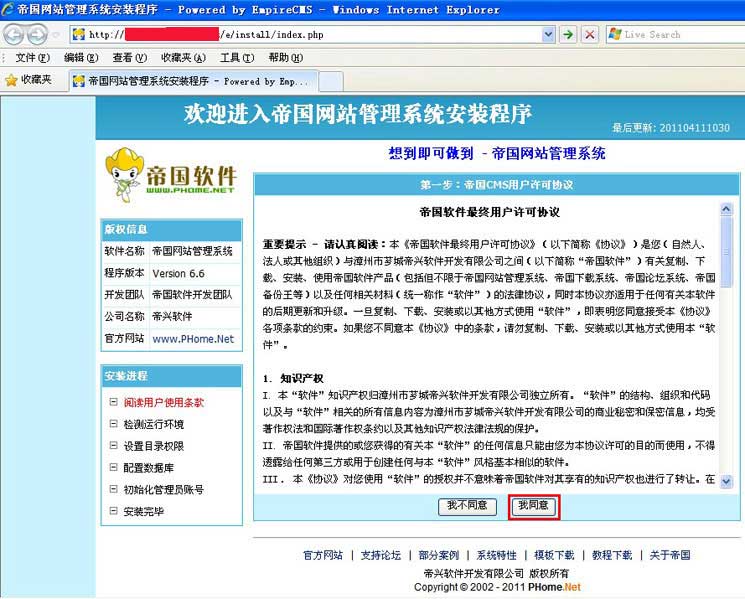Open the 工具(T) menu
This screenshot has width=745, height=599.
pos(237,58)
